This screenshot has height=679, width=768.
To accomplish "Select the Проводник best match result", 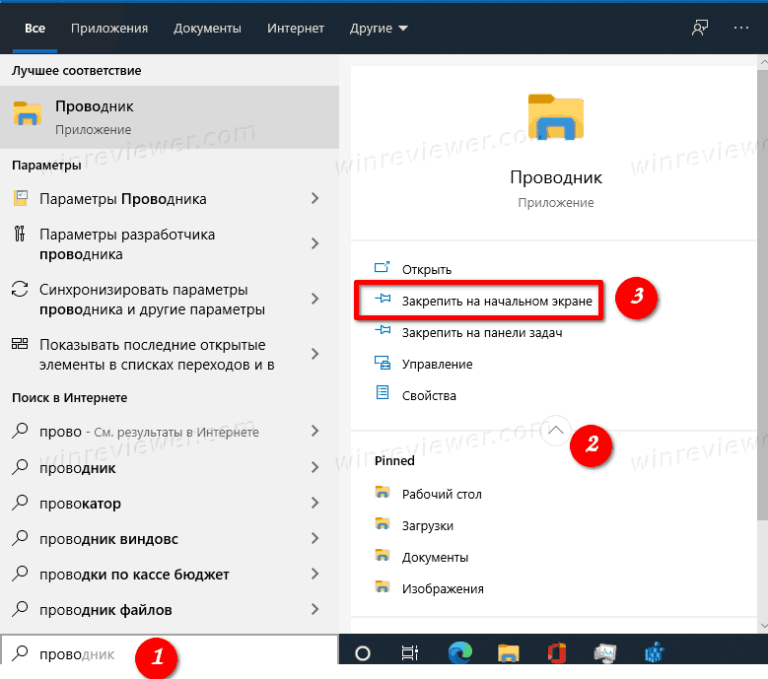I will (x=169, y=117).
